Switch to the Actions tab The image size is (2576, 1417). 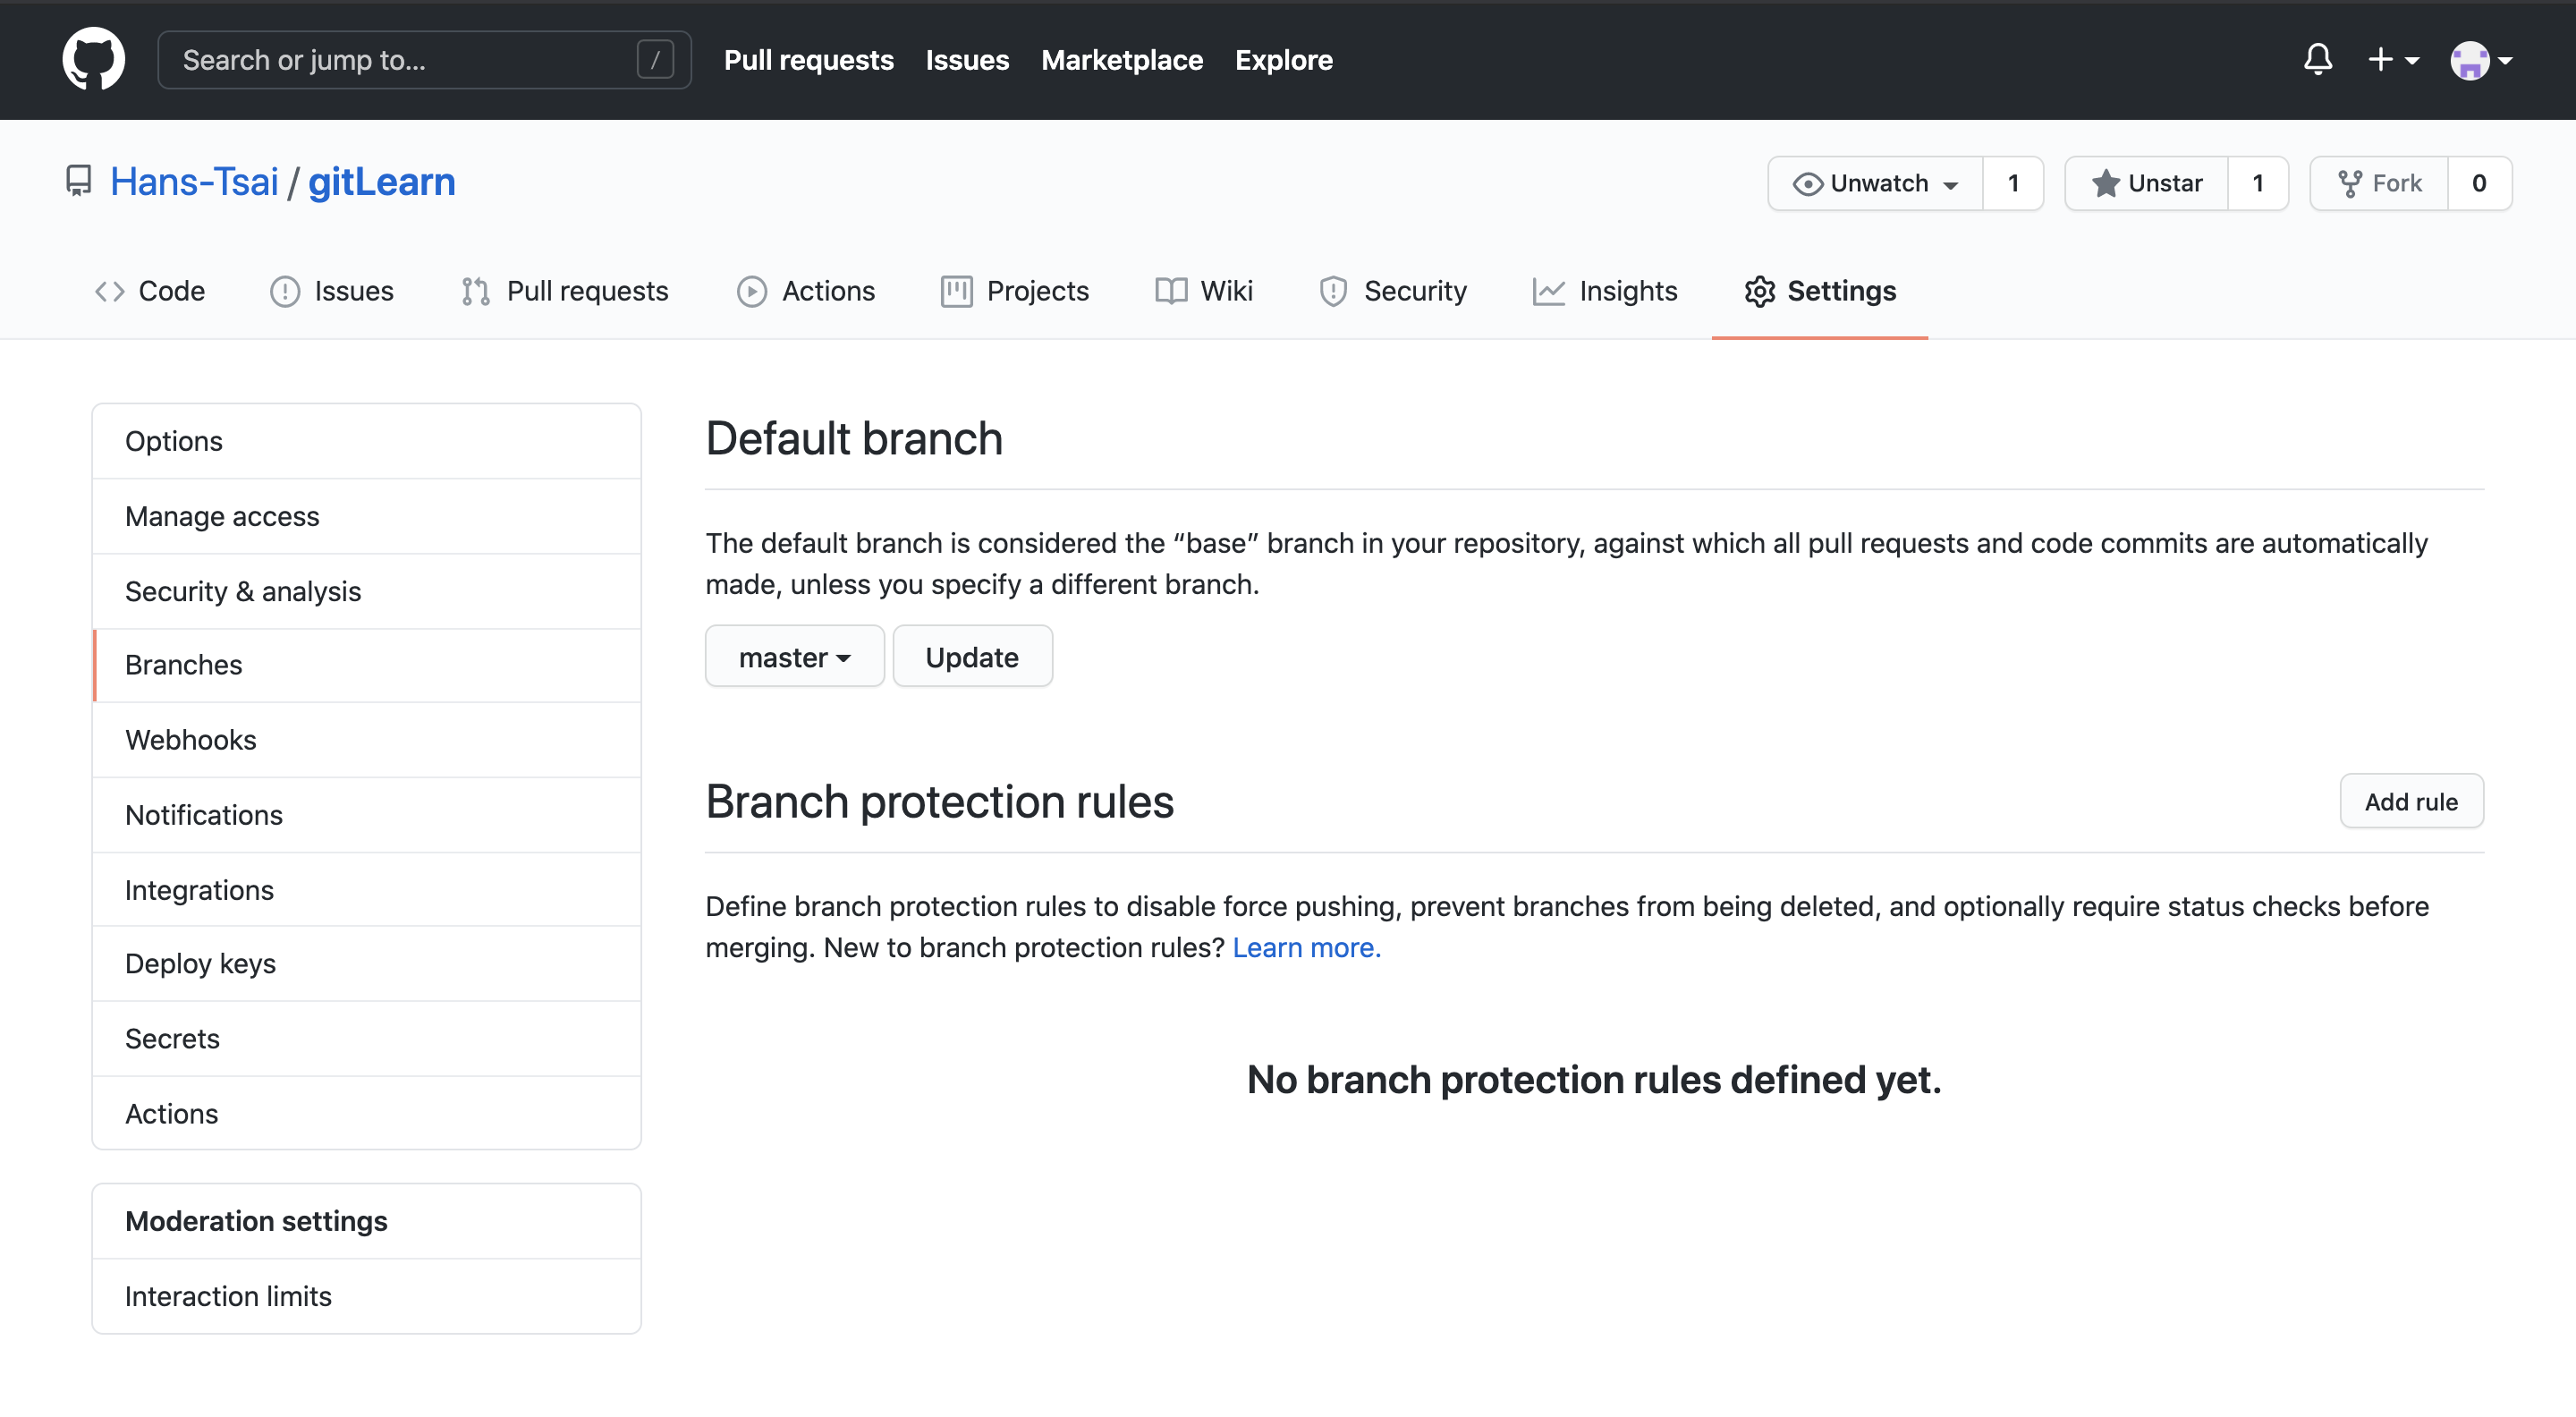(x=805, y=291)
